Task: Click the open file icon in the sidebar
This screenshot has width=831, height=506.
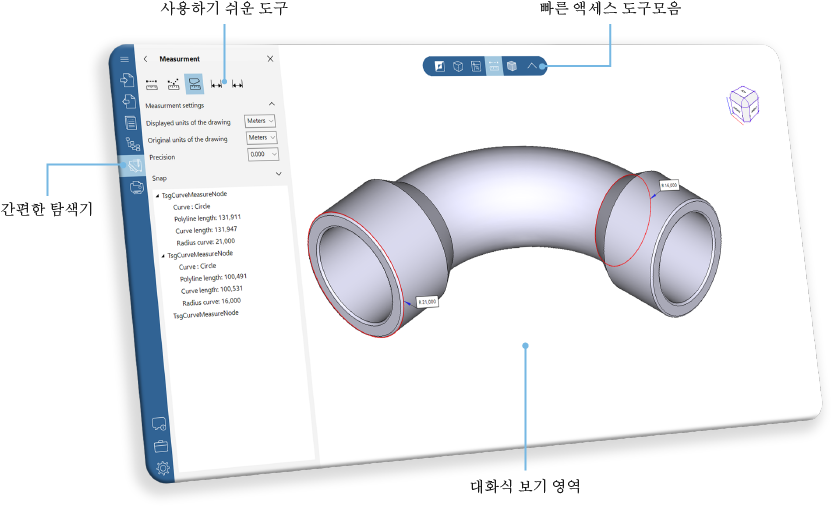Action: (127, 79)
